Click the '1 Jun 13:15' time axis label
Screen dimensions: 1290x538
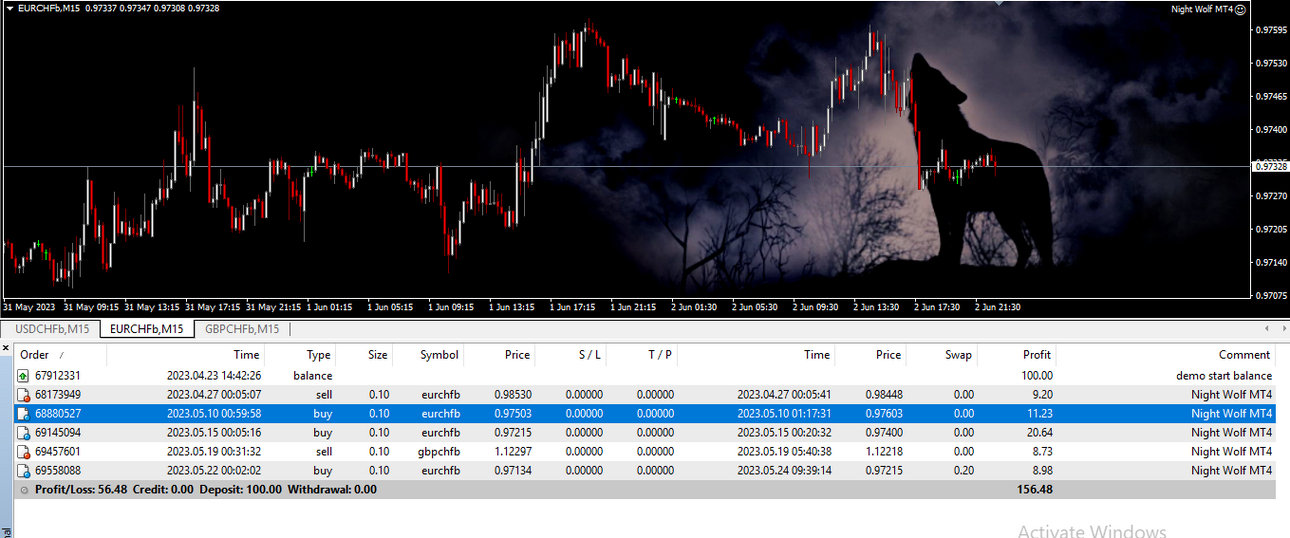pyautogui.click(x=512, y=307)
